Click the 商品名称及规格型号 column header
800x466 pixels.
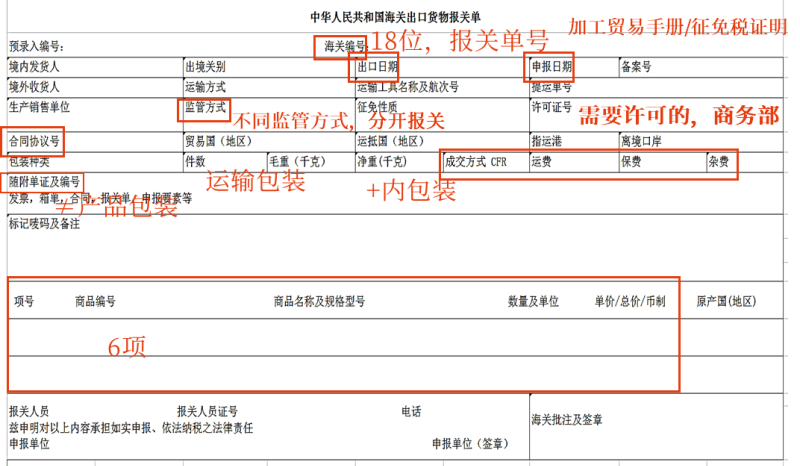pyautogui.click(x=319, y=302)
